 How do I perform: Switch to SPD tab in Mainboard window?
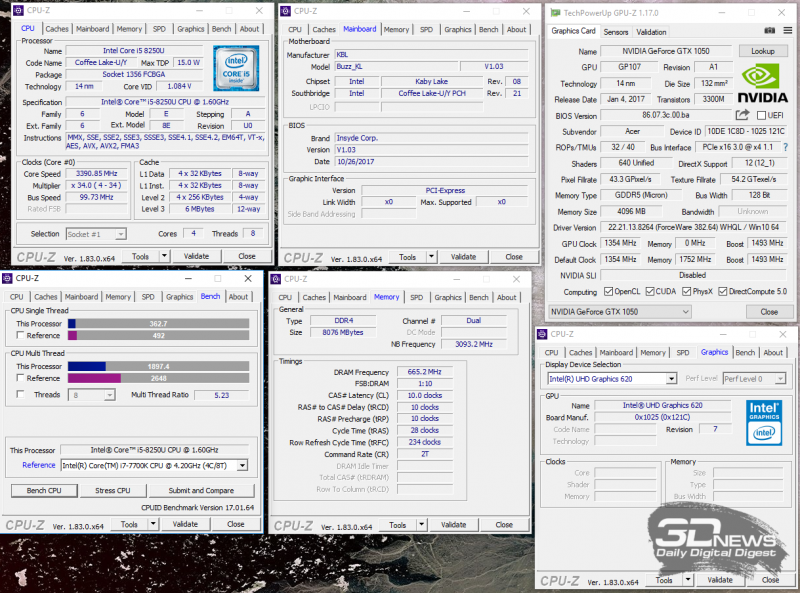[x=427, y=30]
